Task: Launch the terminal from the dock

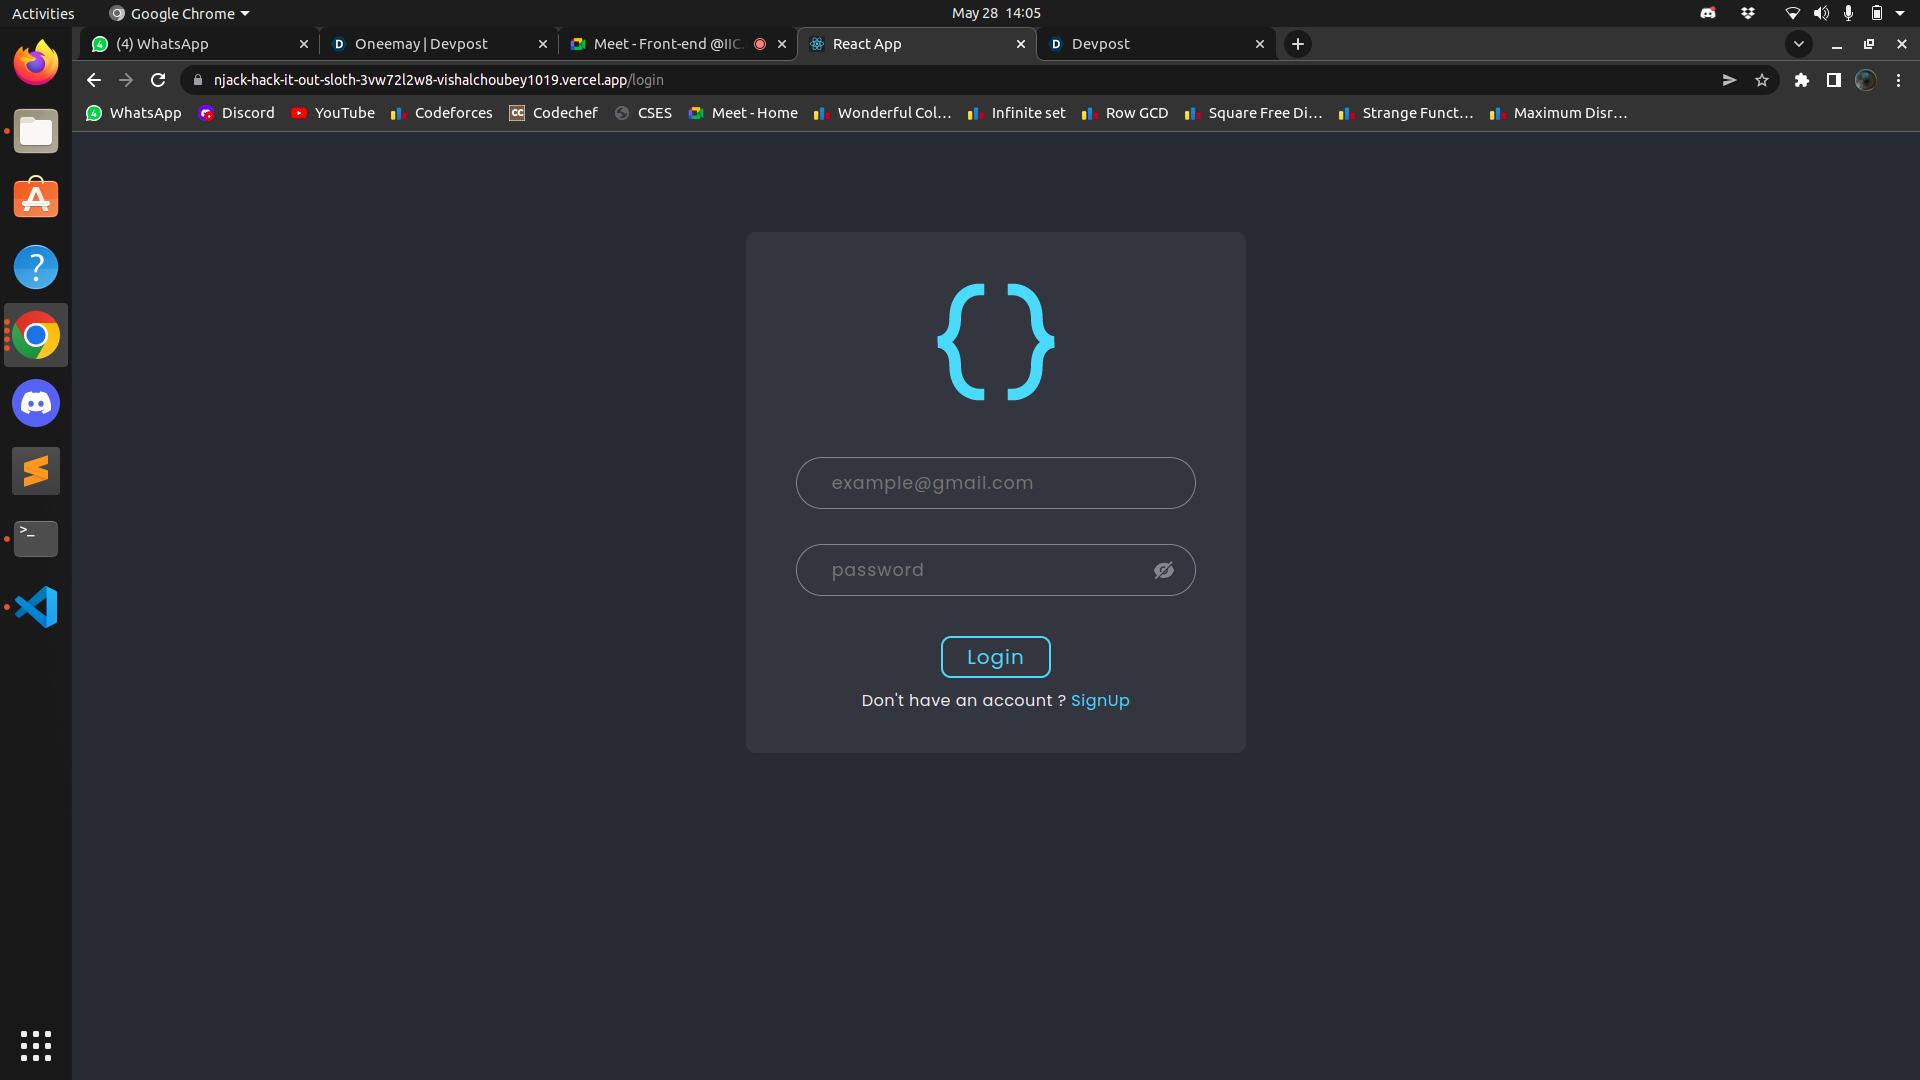Action: [x=35, y=539]
